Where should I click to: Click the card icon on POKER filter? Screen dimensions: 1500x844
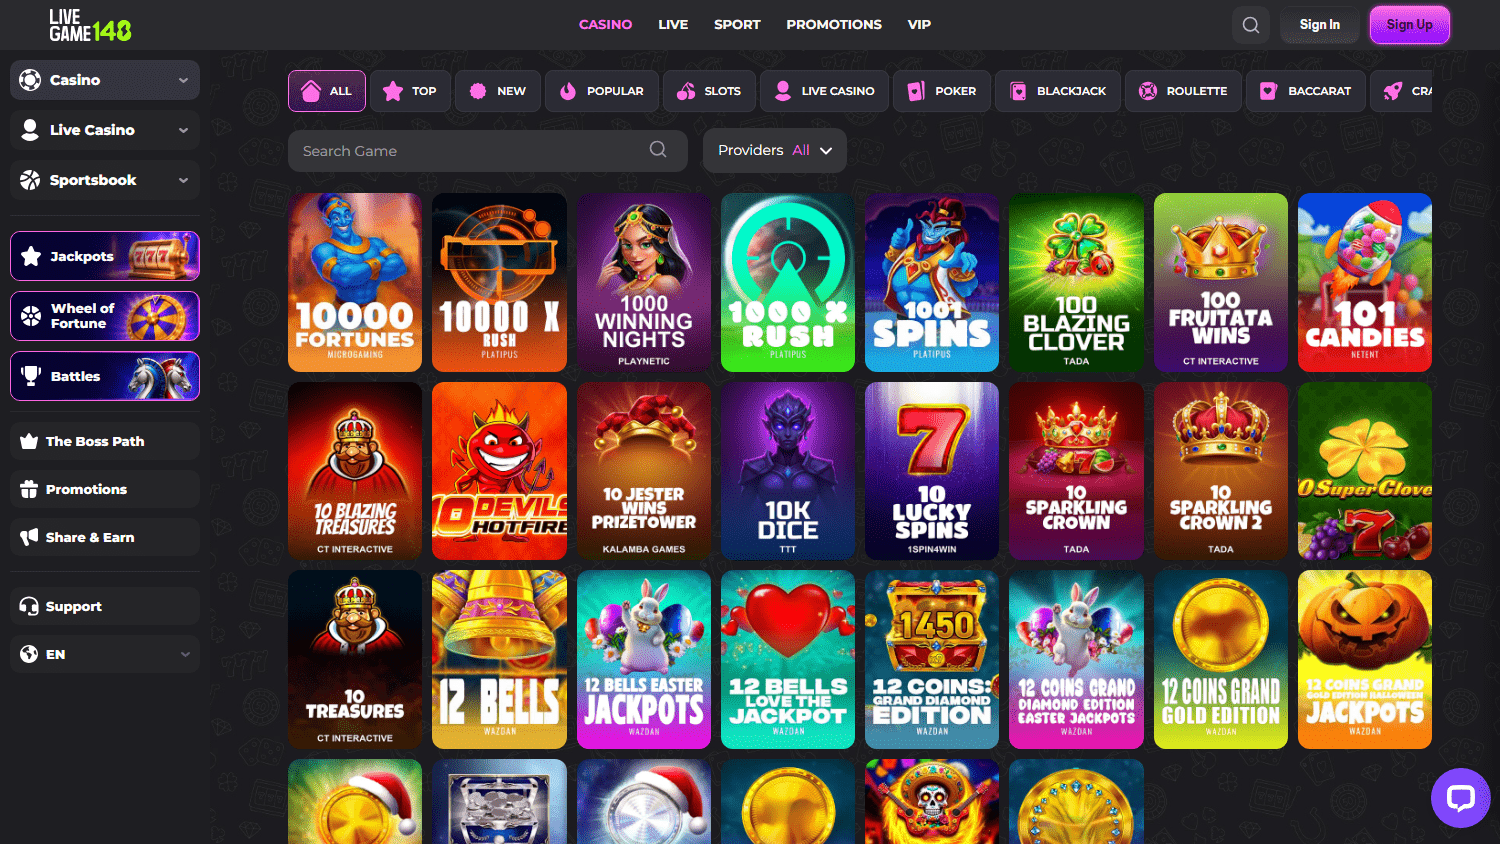(916, 91)
